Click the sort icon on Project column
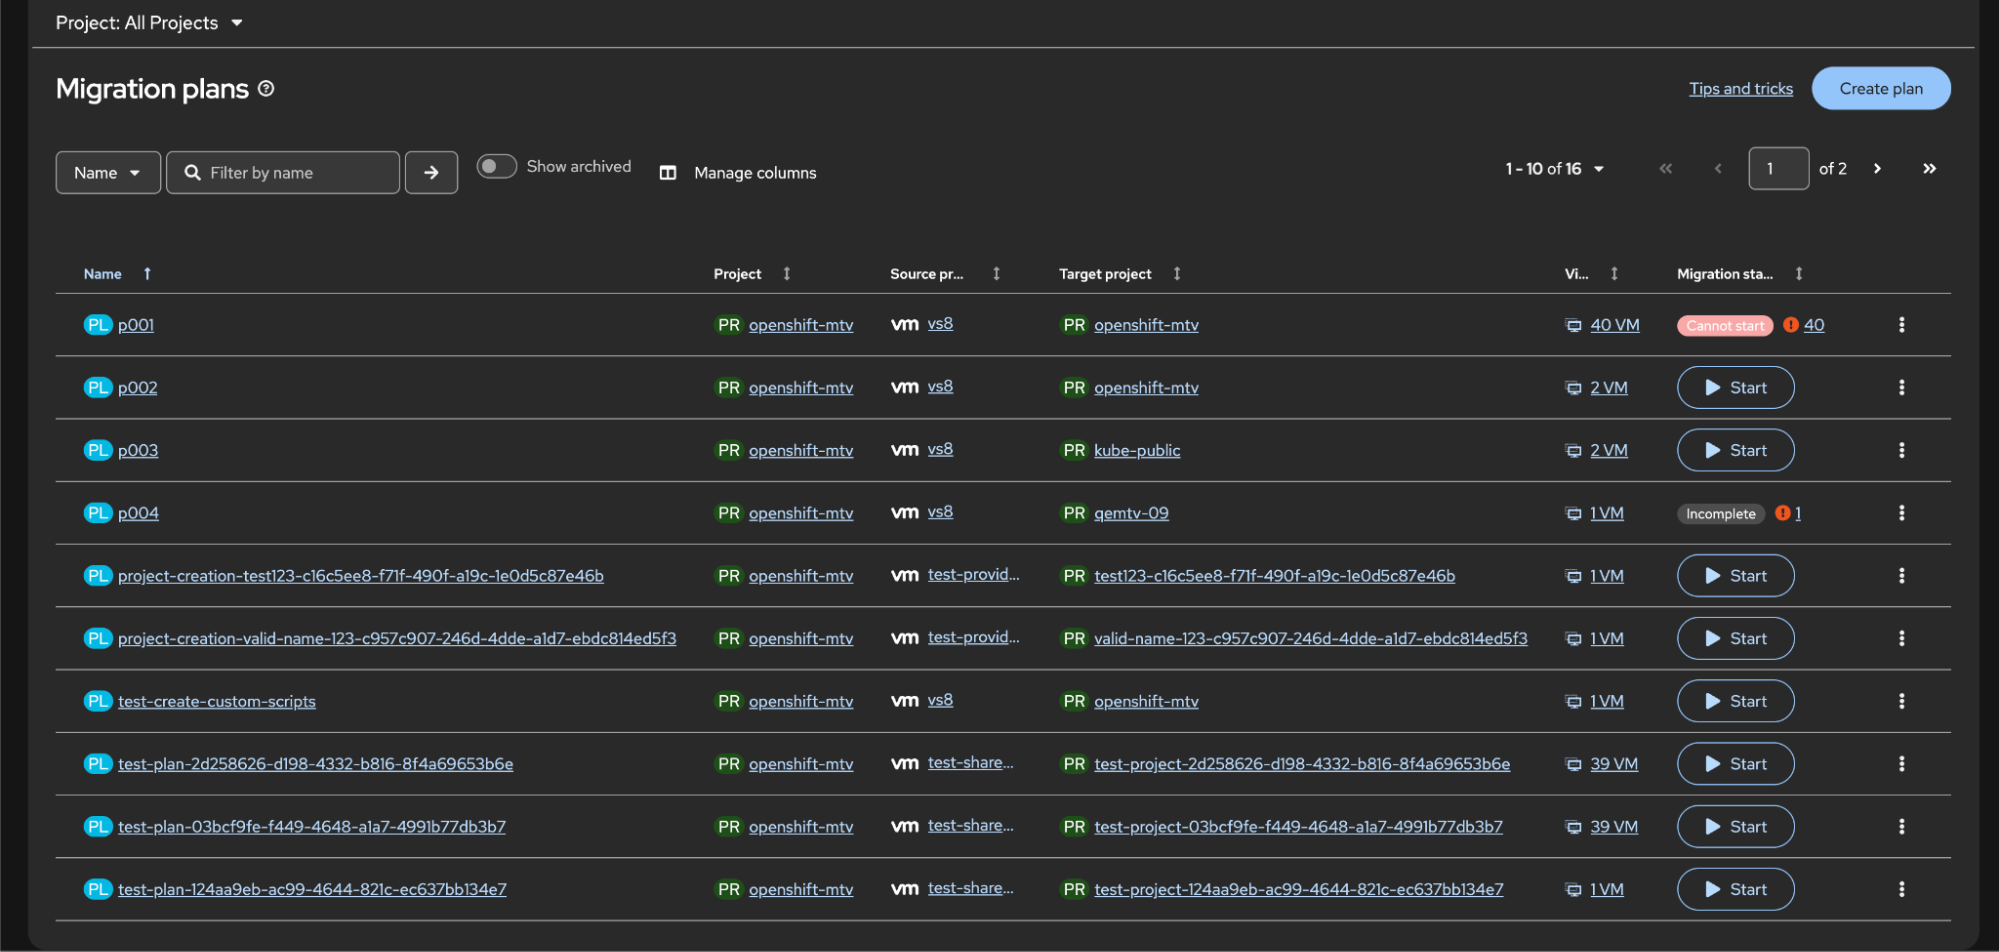 coord(787,274)
